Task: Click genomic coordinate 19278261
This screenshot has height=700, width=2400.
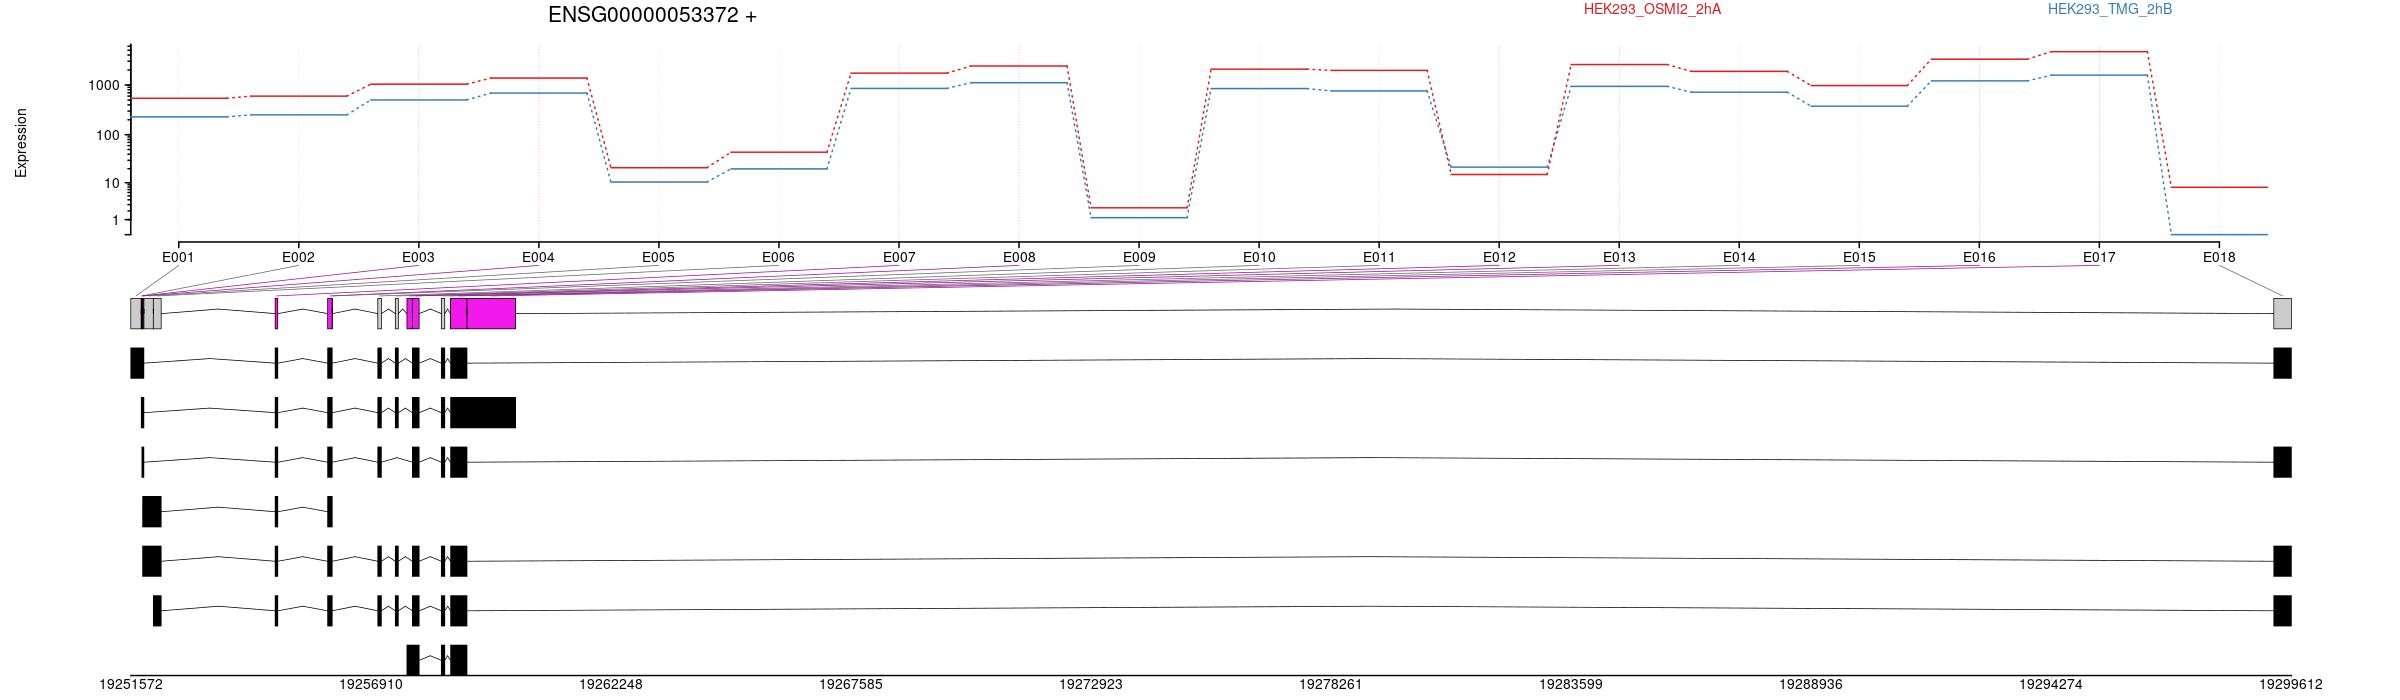Action: [x=1331, y=685]
